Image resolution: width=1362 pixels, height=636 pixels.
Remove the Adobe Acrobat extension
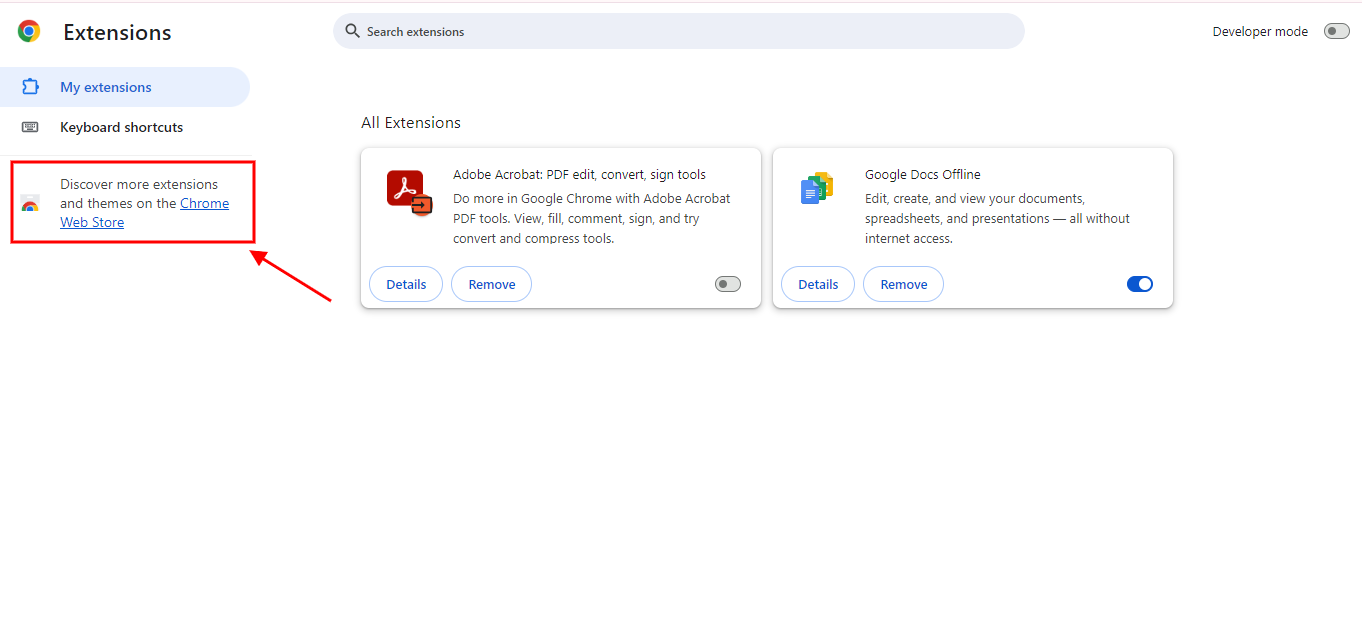[492, 284]
